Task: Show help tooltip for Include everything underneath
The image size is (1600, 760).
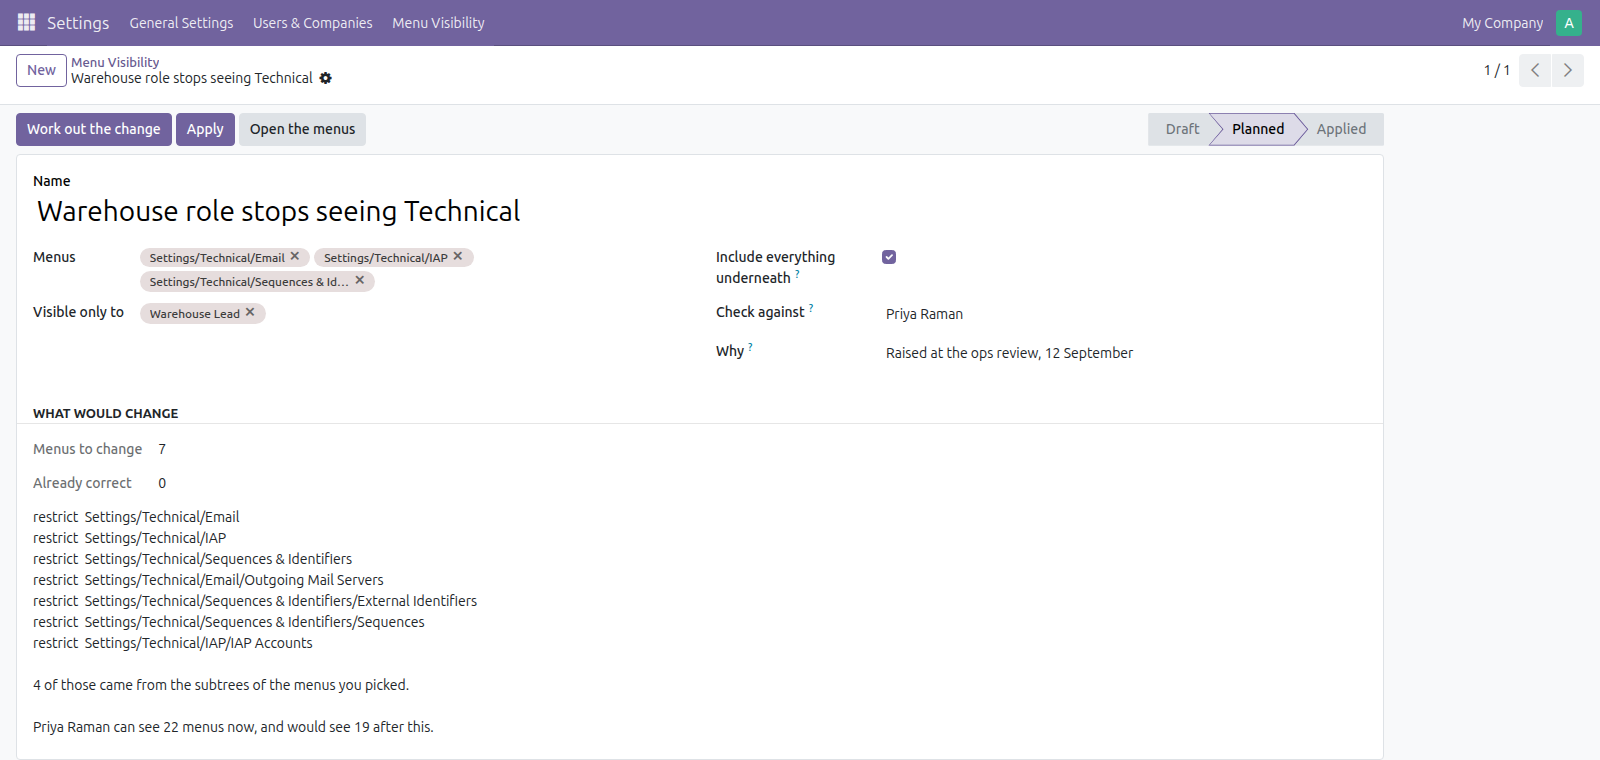Action: (797, 273)
